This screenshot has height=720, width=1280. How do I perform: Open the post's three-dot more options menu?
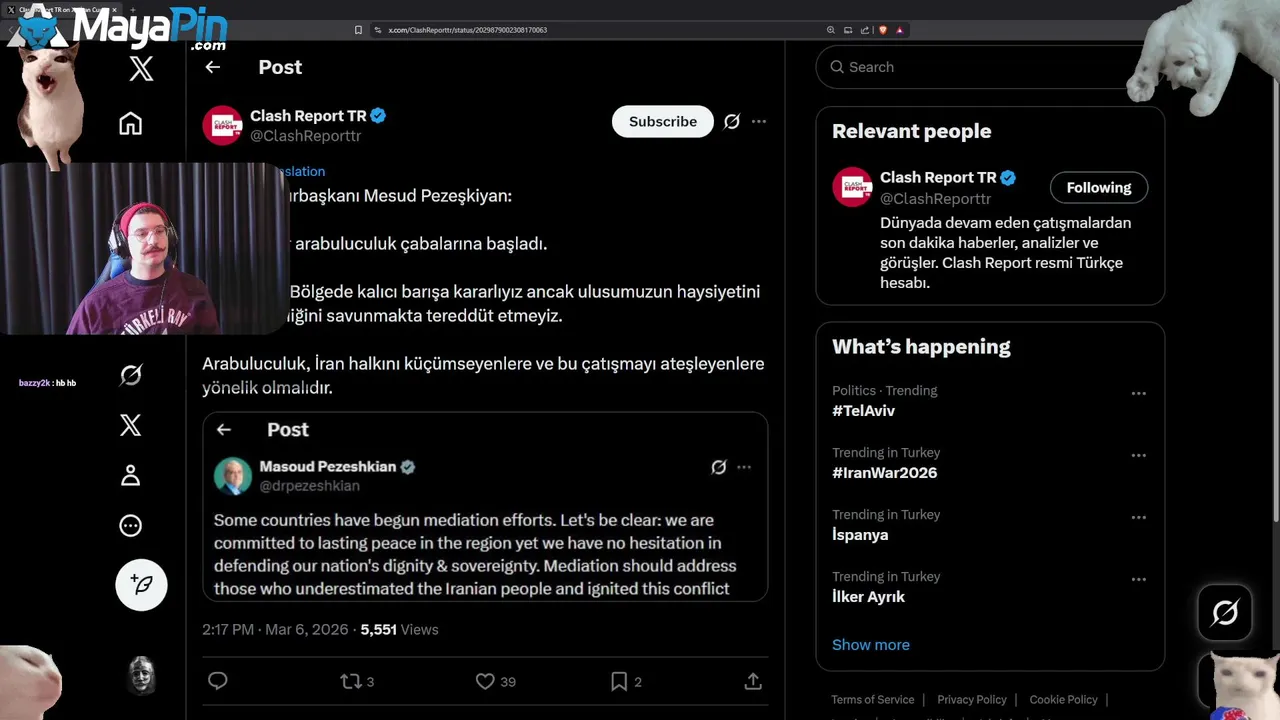point(759,122)
